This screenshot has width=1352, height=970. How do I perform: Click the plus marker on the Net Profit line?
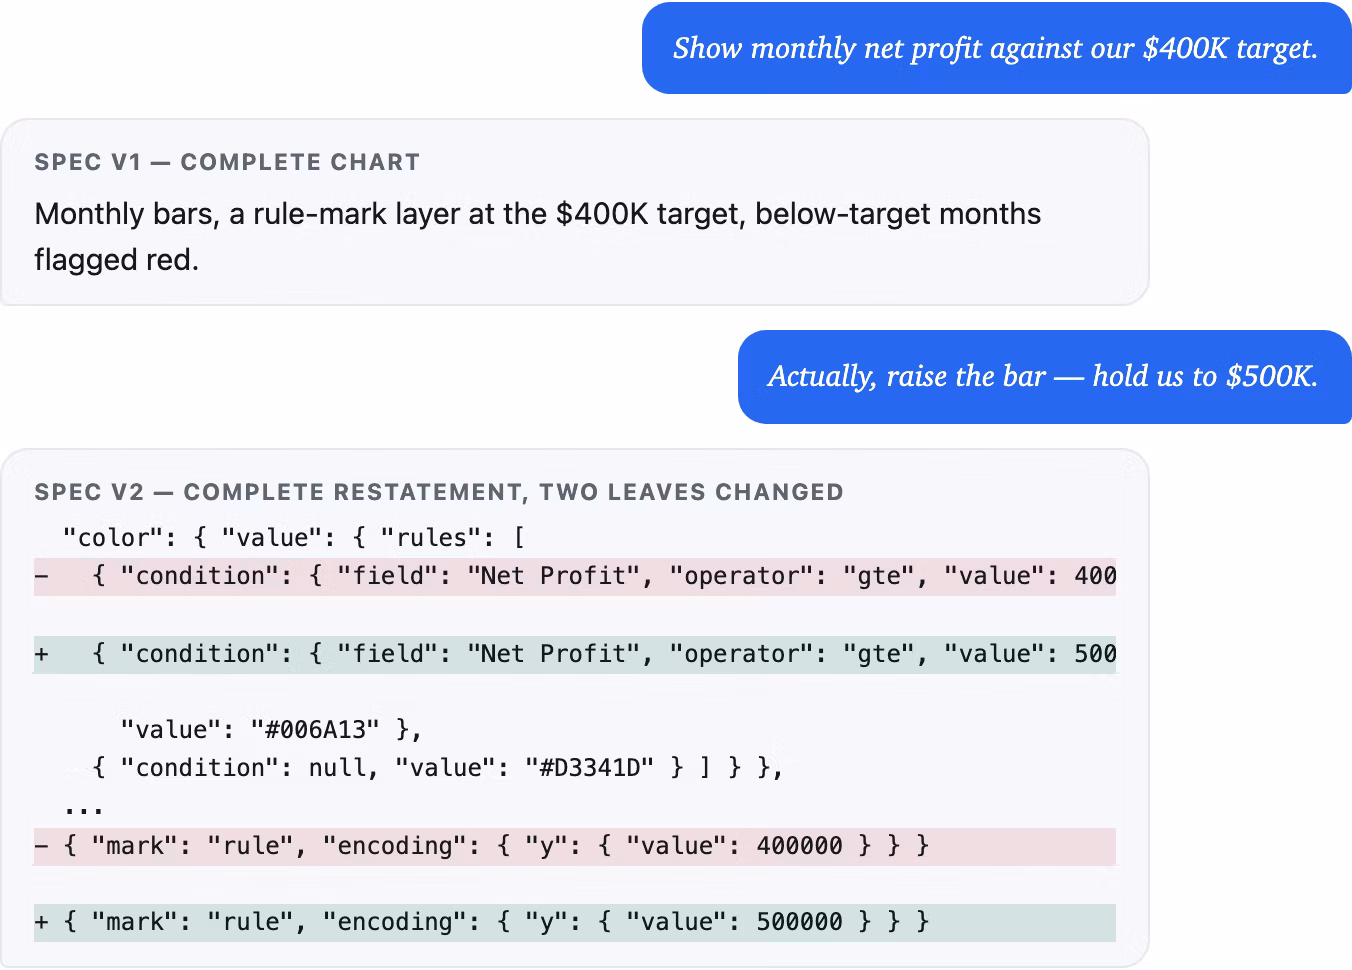pyautogui.click(x=41, y=654)
